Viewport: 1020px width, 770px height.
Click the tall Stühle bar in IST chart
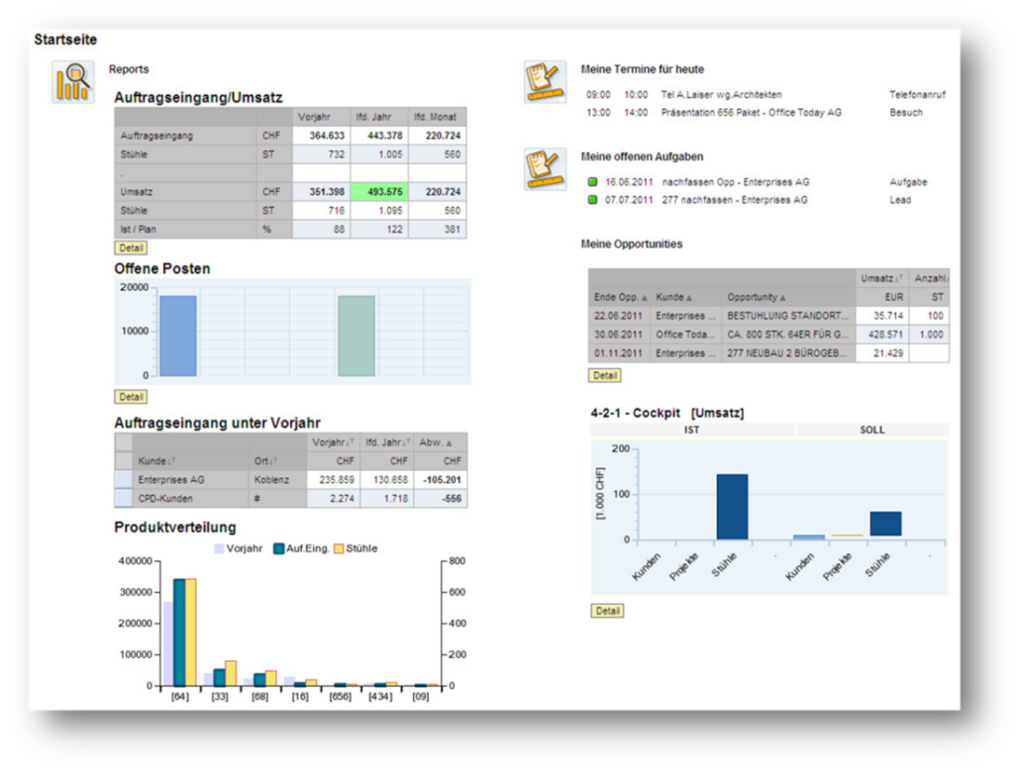[x=732, y=507]
